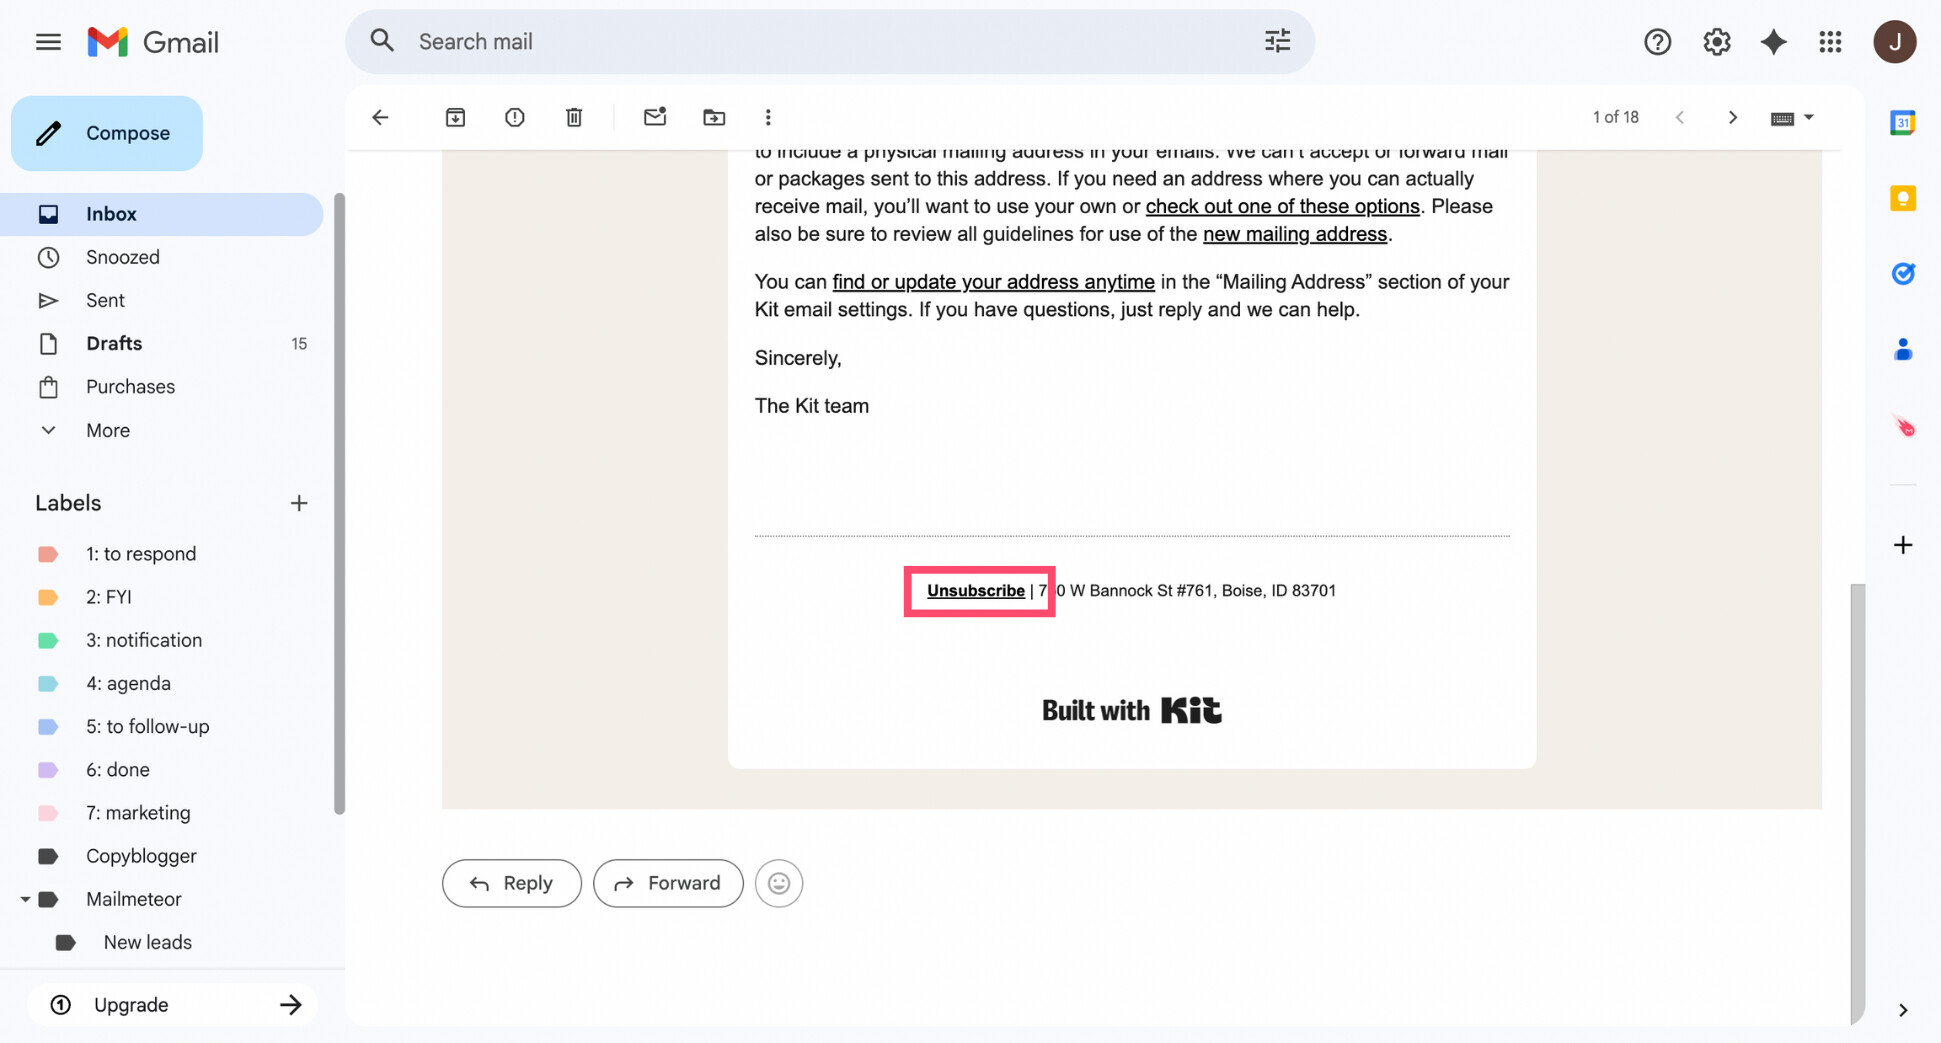Go back to the inbox list
The image size is (1941, 1043).
(x=380, y=117)
